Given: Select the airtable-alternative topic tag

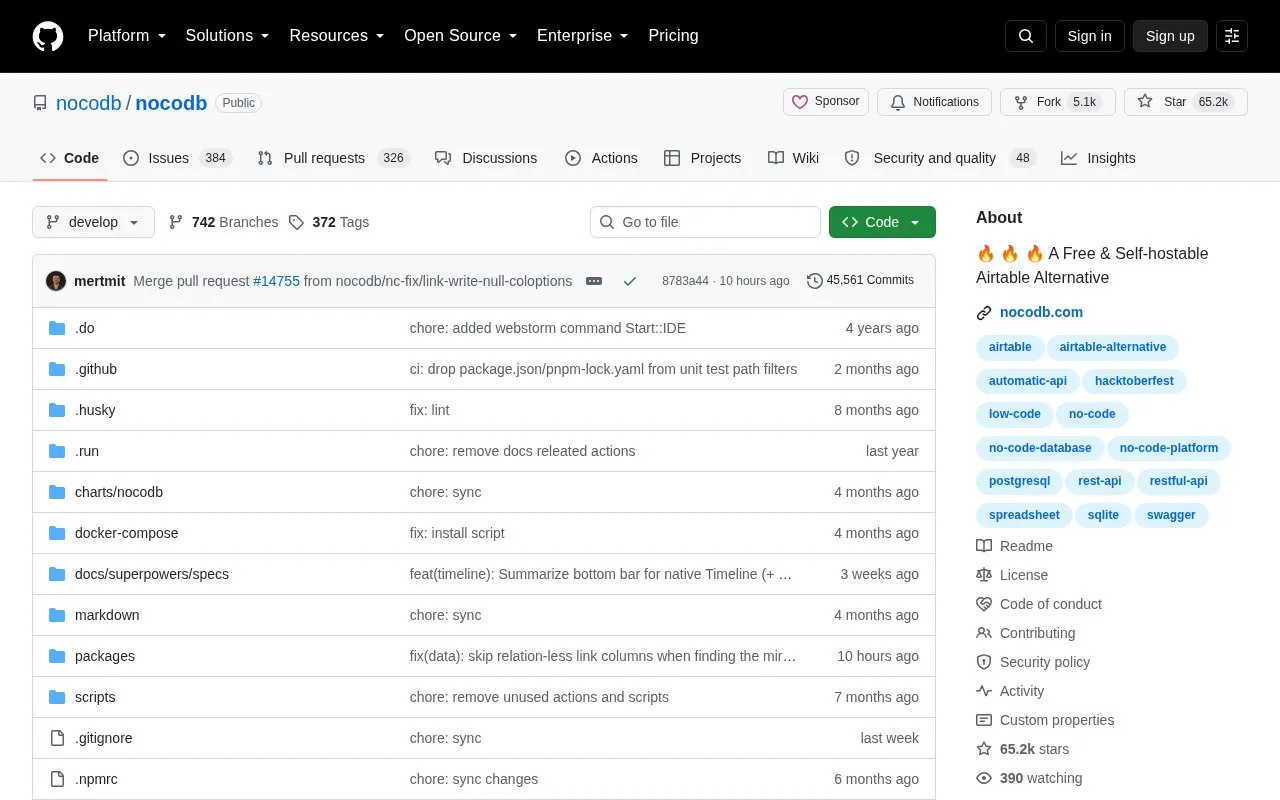Looking at the screenshot, I should click(x=1113, y=347).
